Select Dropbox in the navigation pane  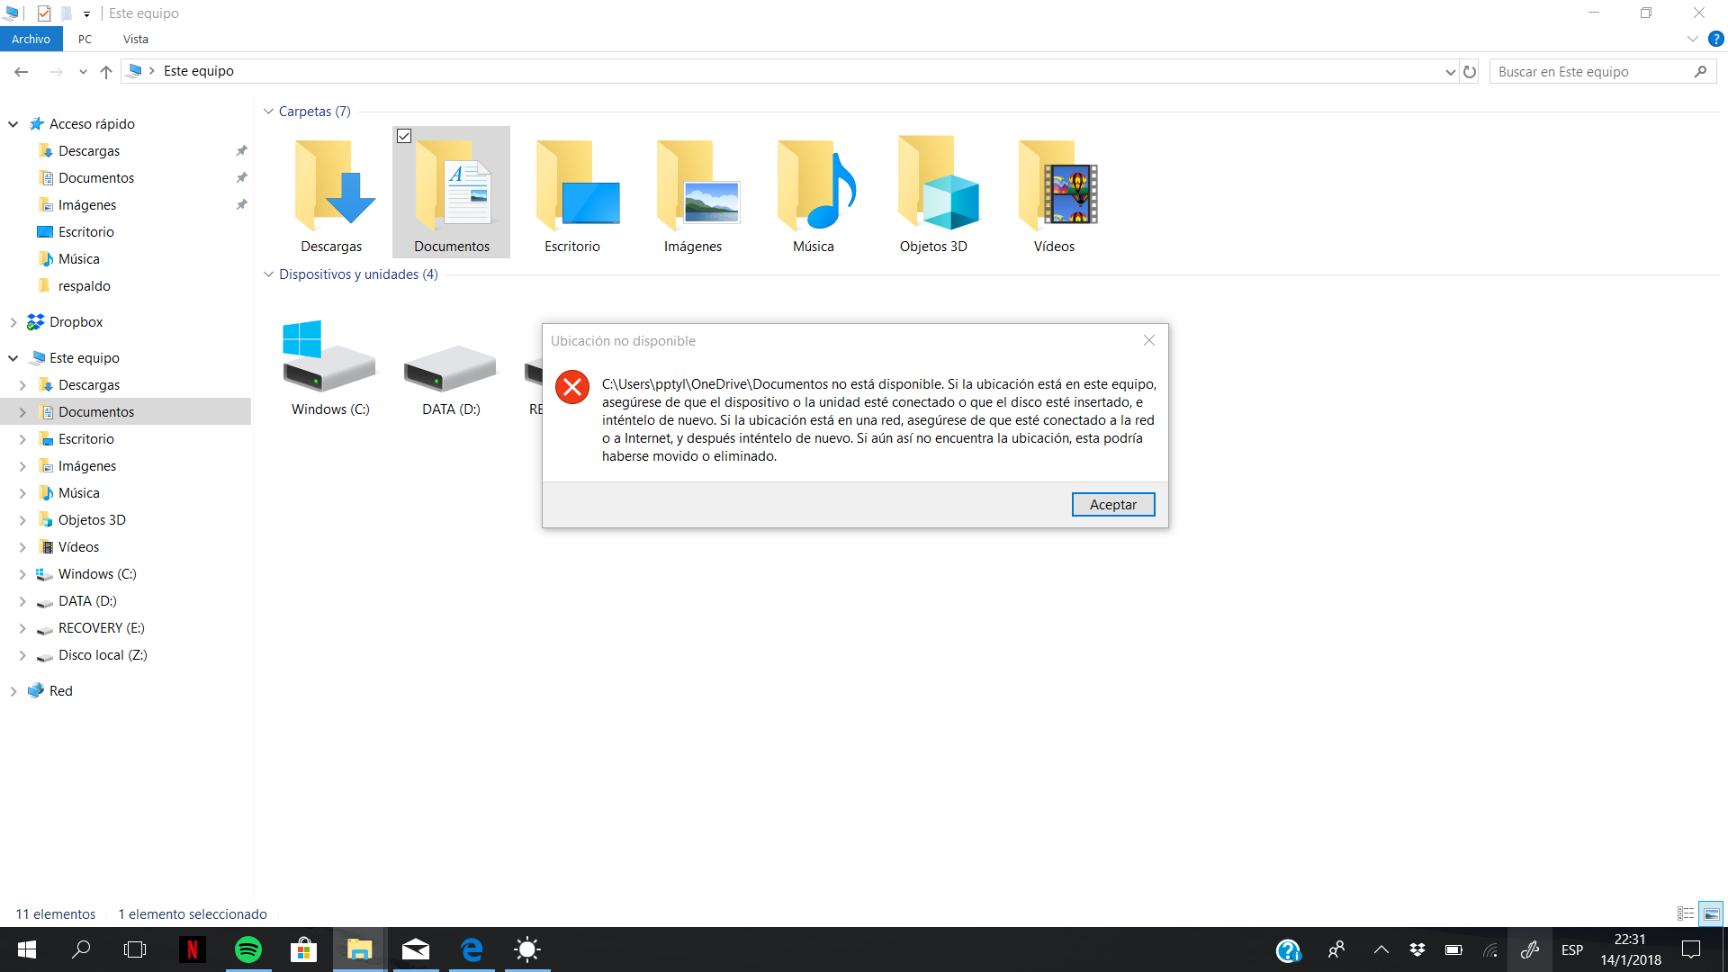76,322
